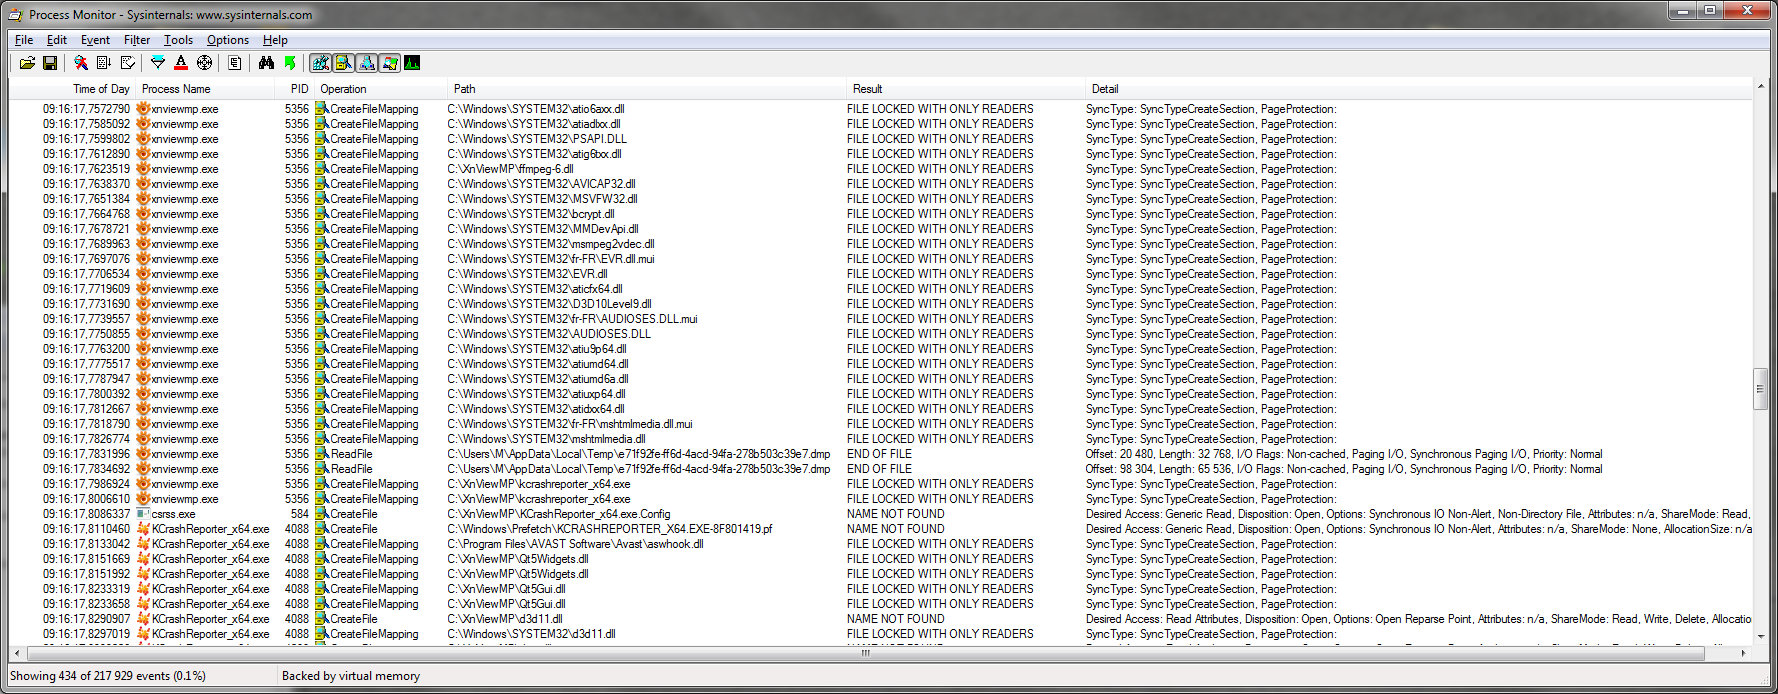Toggle Show Profiling Events graph icon
Image resolution: width=1778 pixels, height=694 pixels.
point(412,63)
